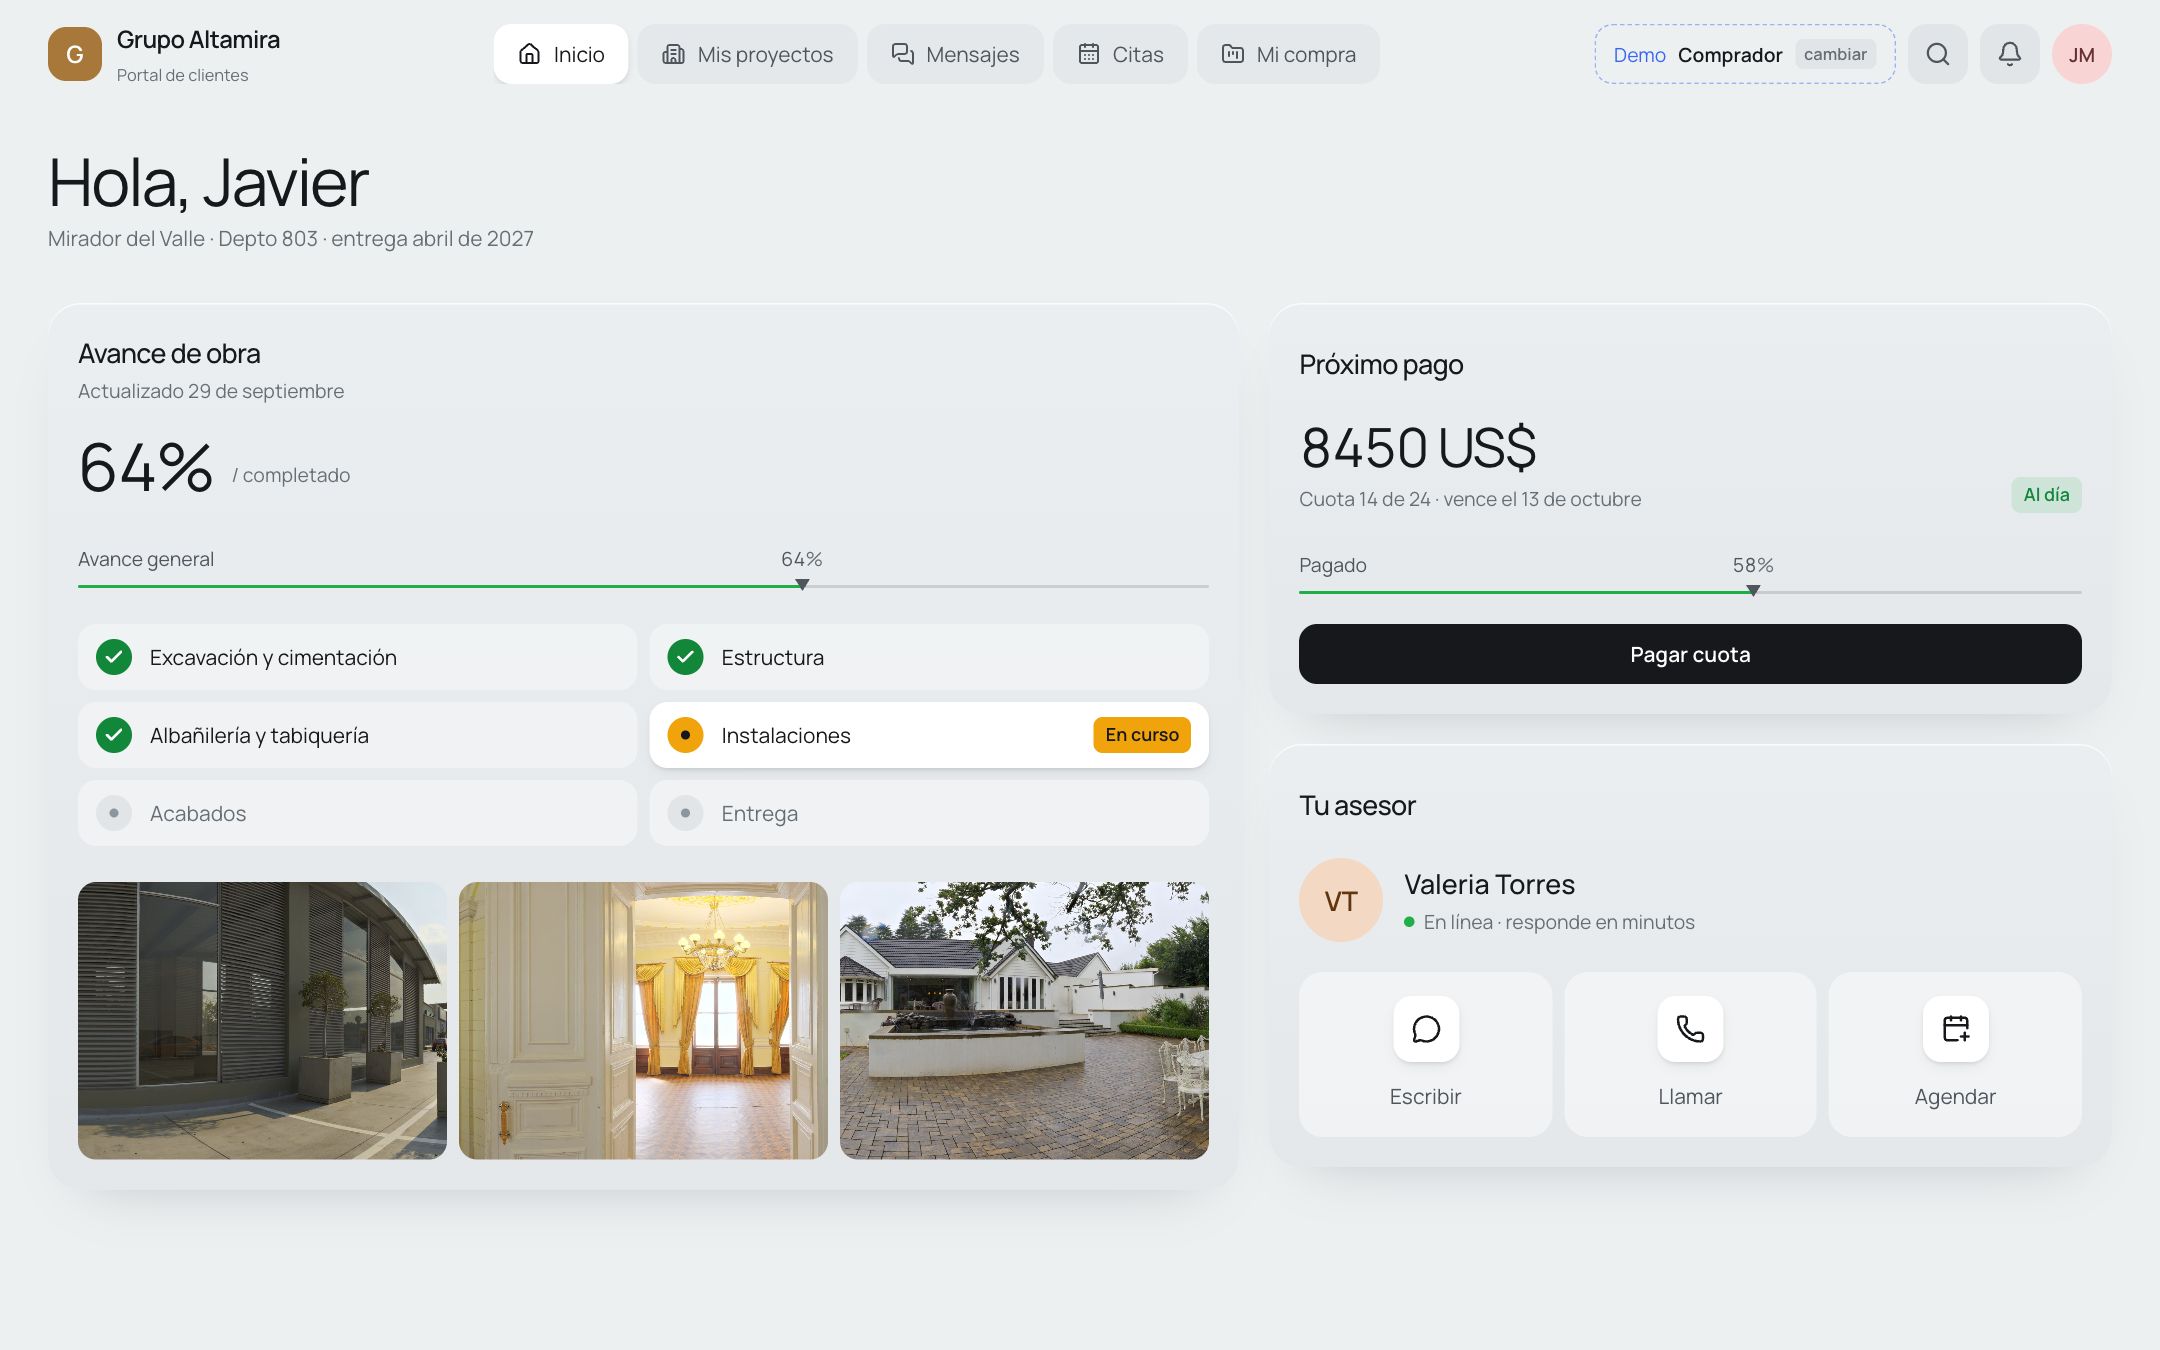Click the Avance general progress bar marker
Viewport: 2160px width, 1350px height.
(802, 584)
